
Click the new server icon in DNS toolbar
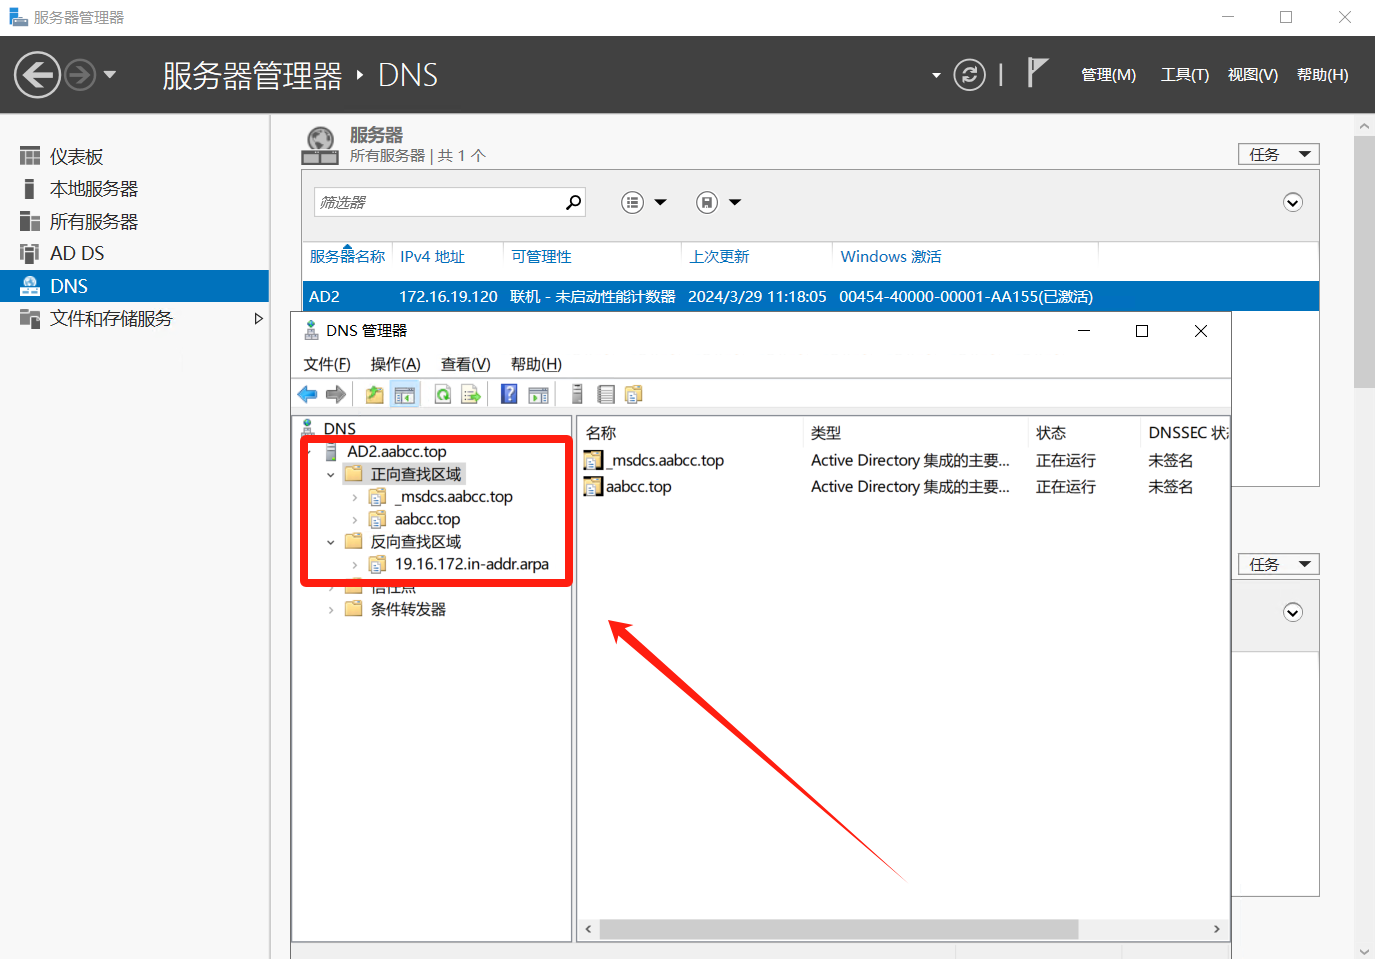pyautogui.click(x=577, y=395)
